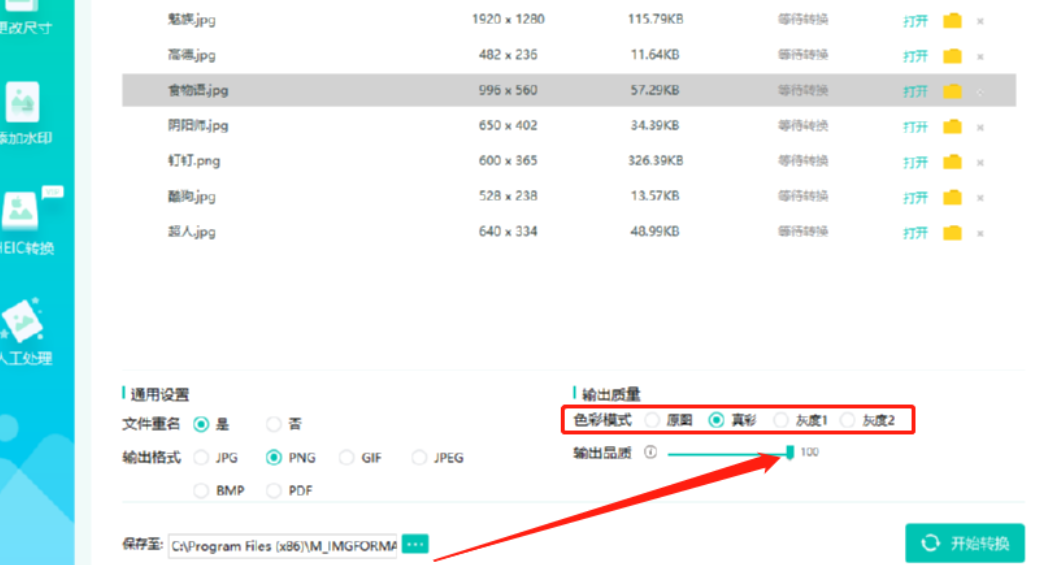Set 文件重名 to 否
1040x565 pixels.
tap(273, 424)
